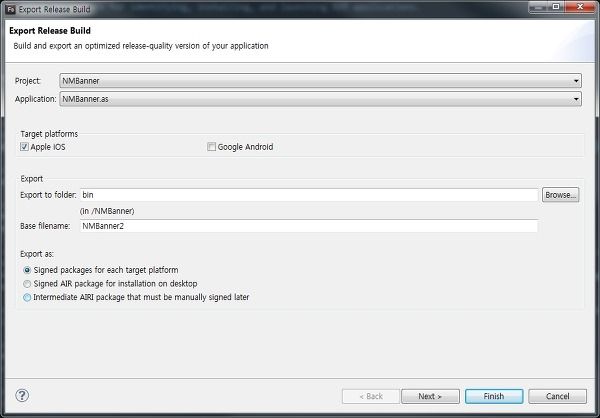Edit the Base filename field
The image size is (600, 418).
(x=309, y=226)
